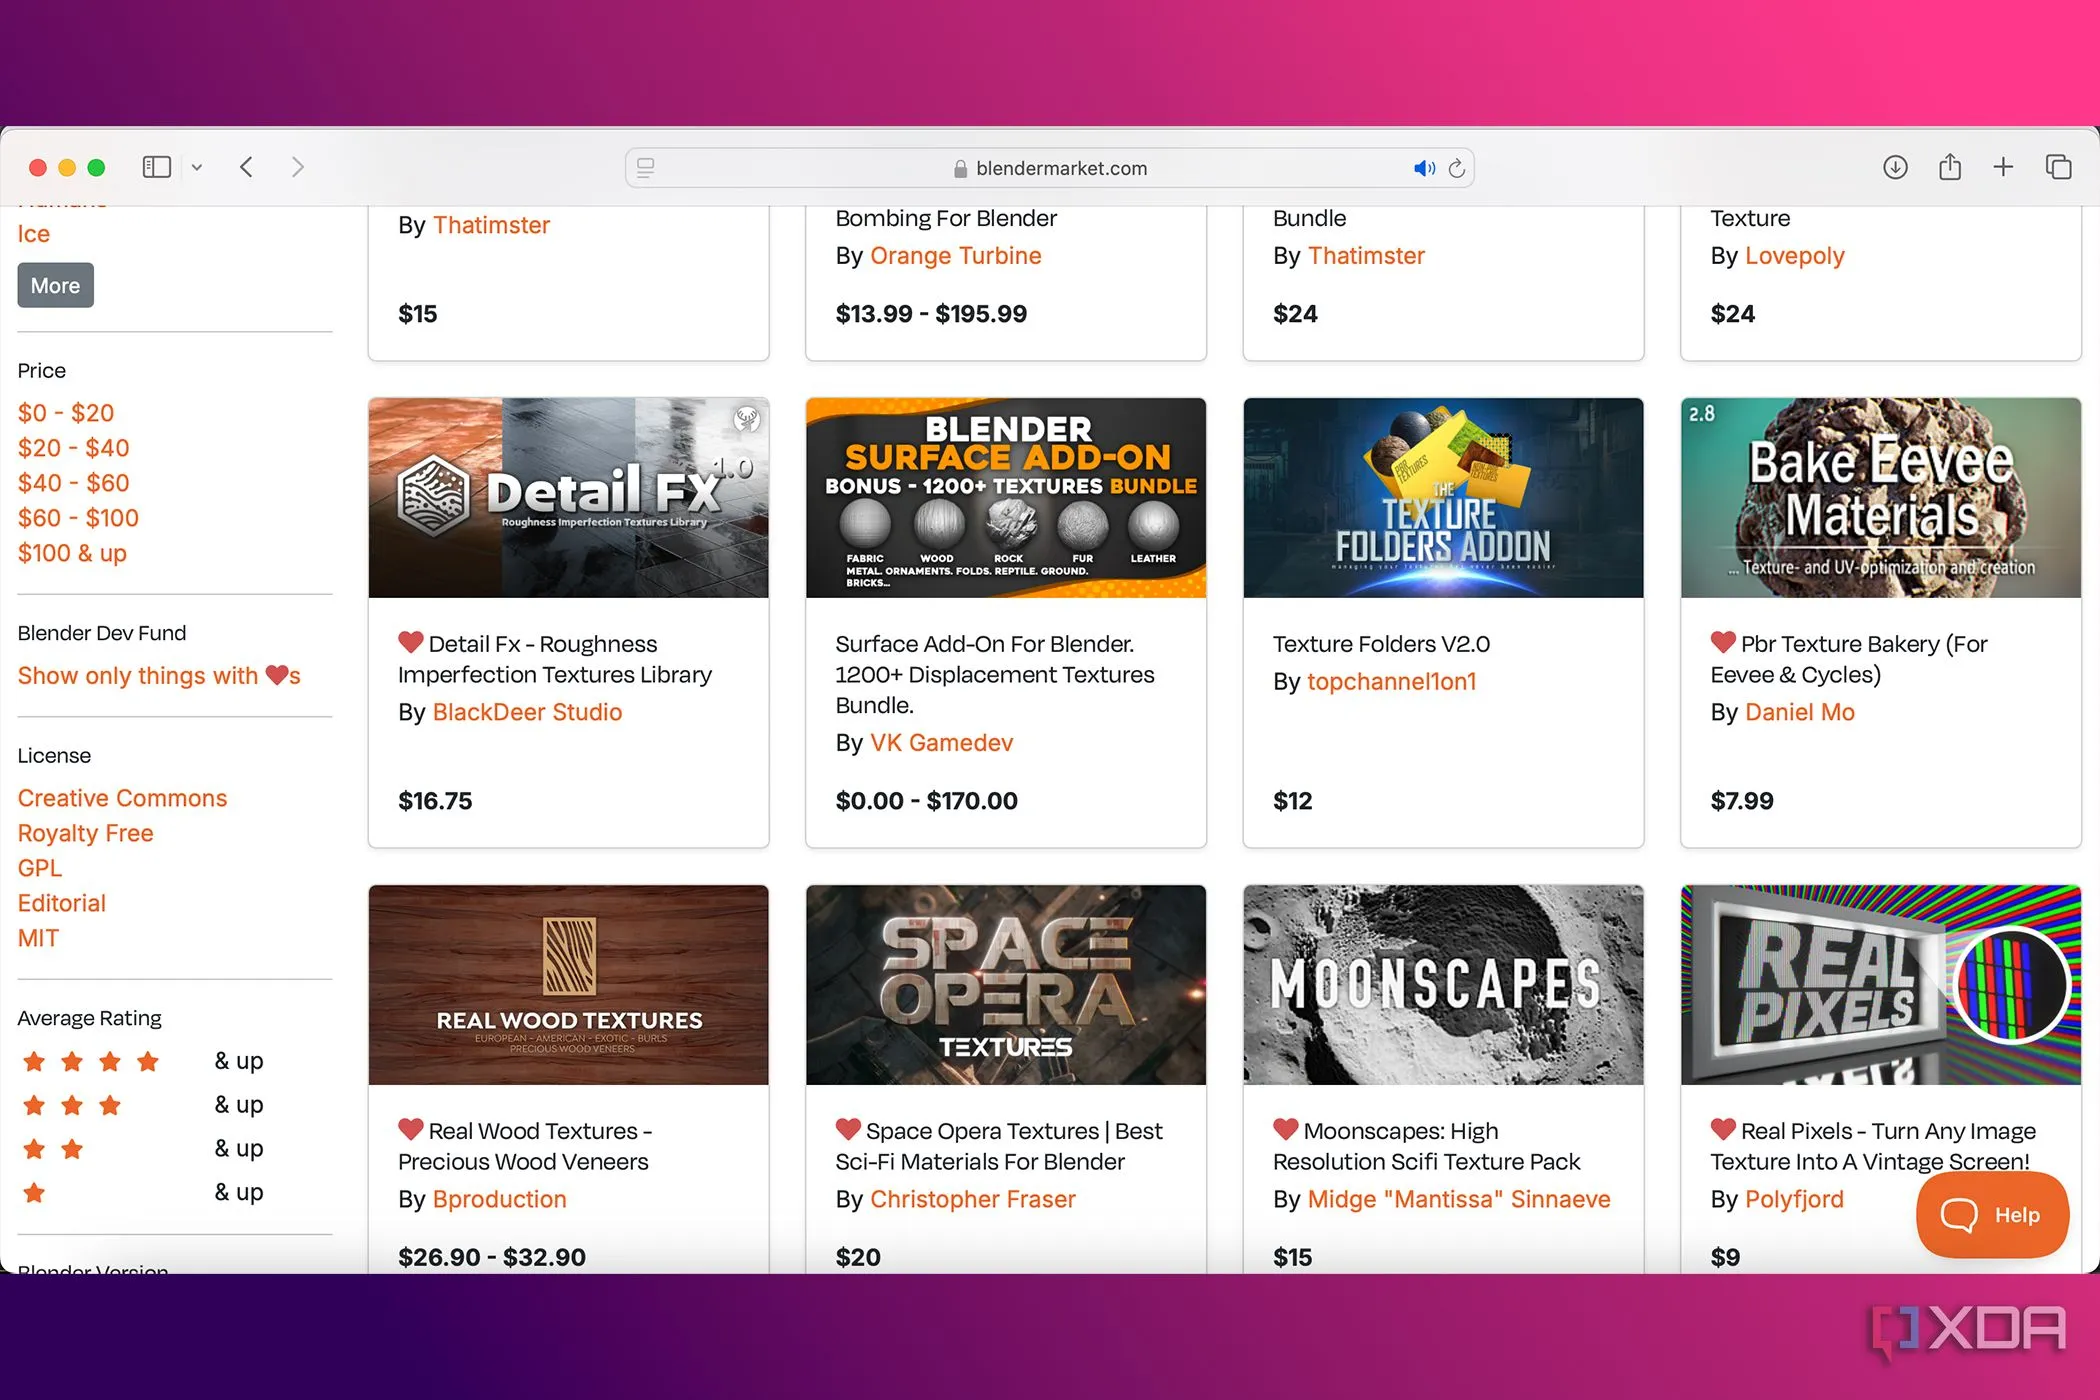Screen dimensions: 2100x1400
Task: Visit Polyfjord creator page
Action: (x=1794, y=1199)
